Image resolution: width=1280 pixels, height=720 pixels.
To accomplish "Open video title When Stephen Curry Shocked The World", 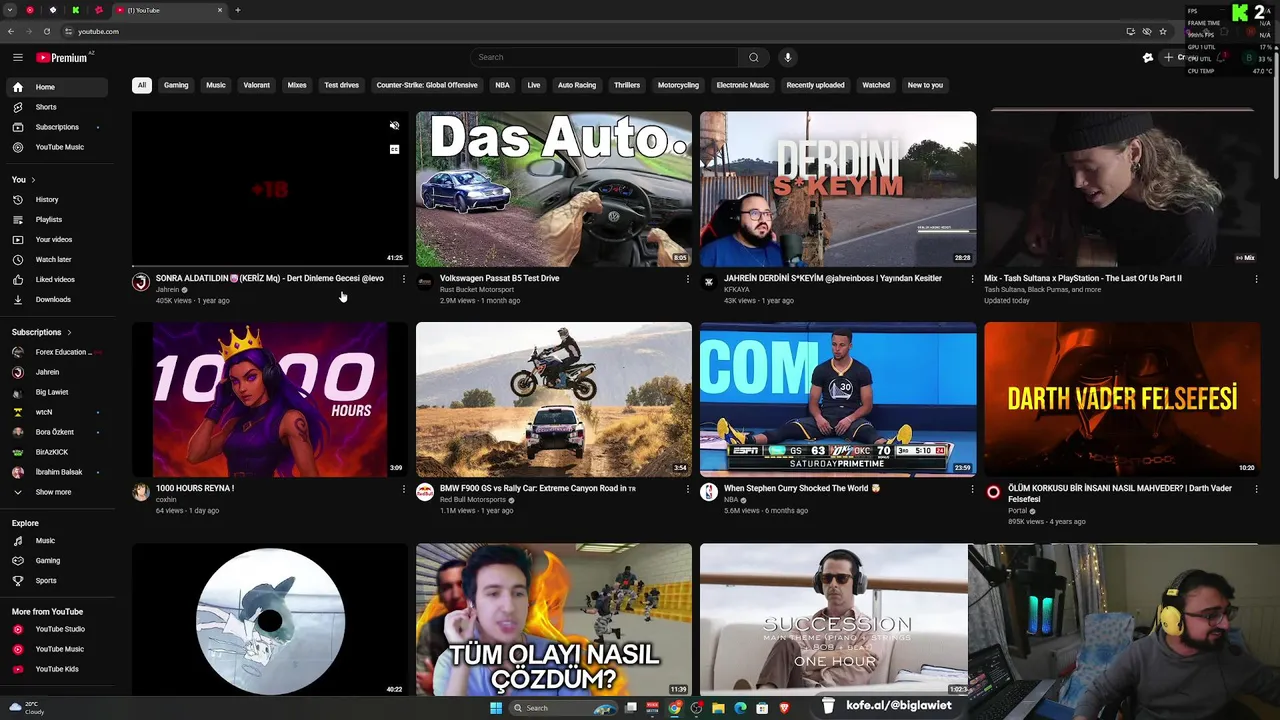I will pos(802,489).
